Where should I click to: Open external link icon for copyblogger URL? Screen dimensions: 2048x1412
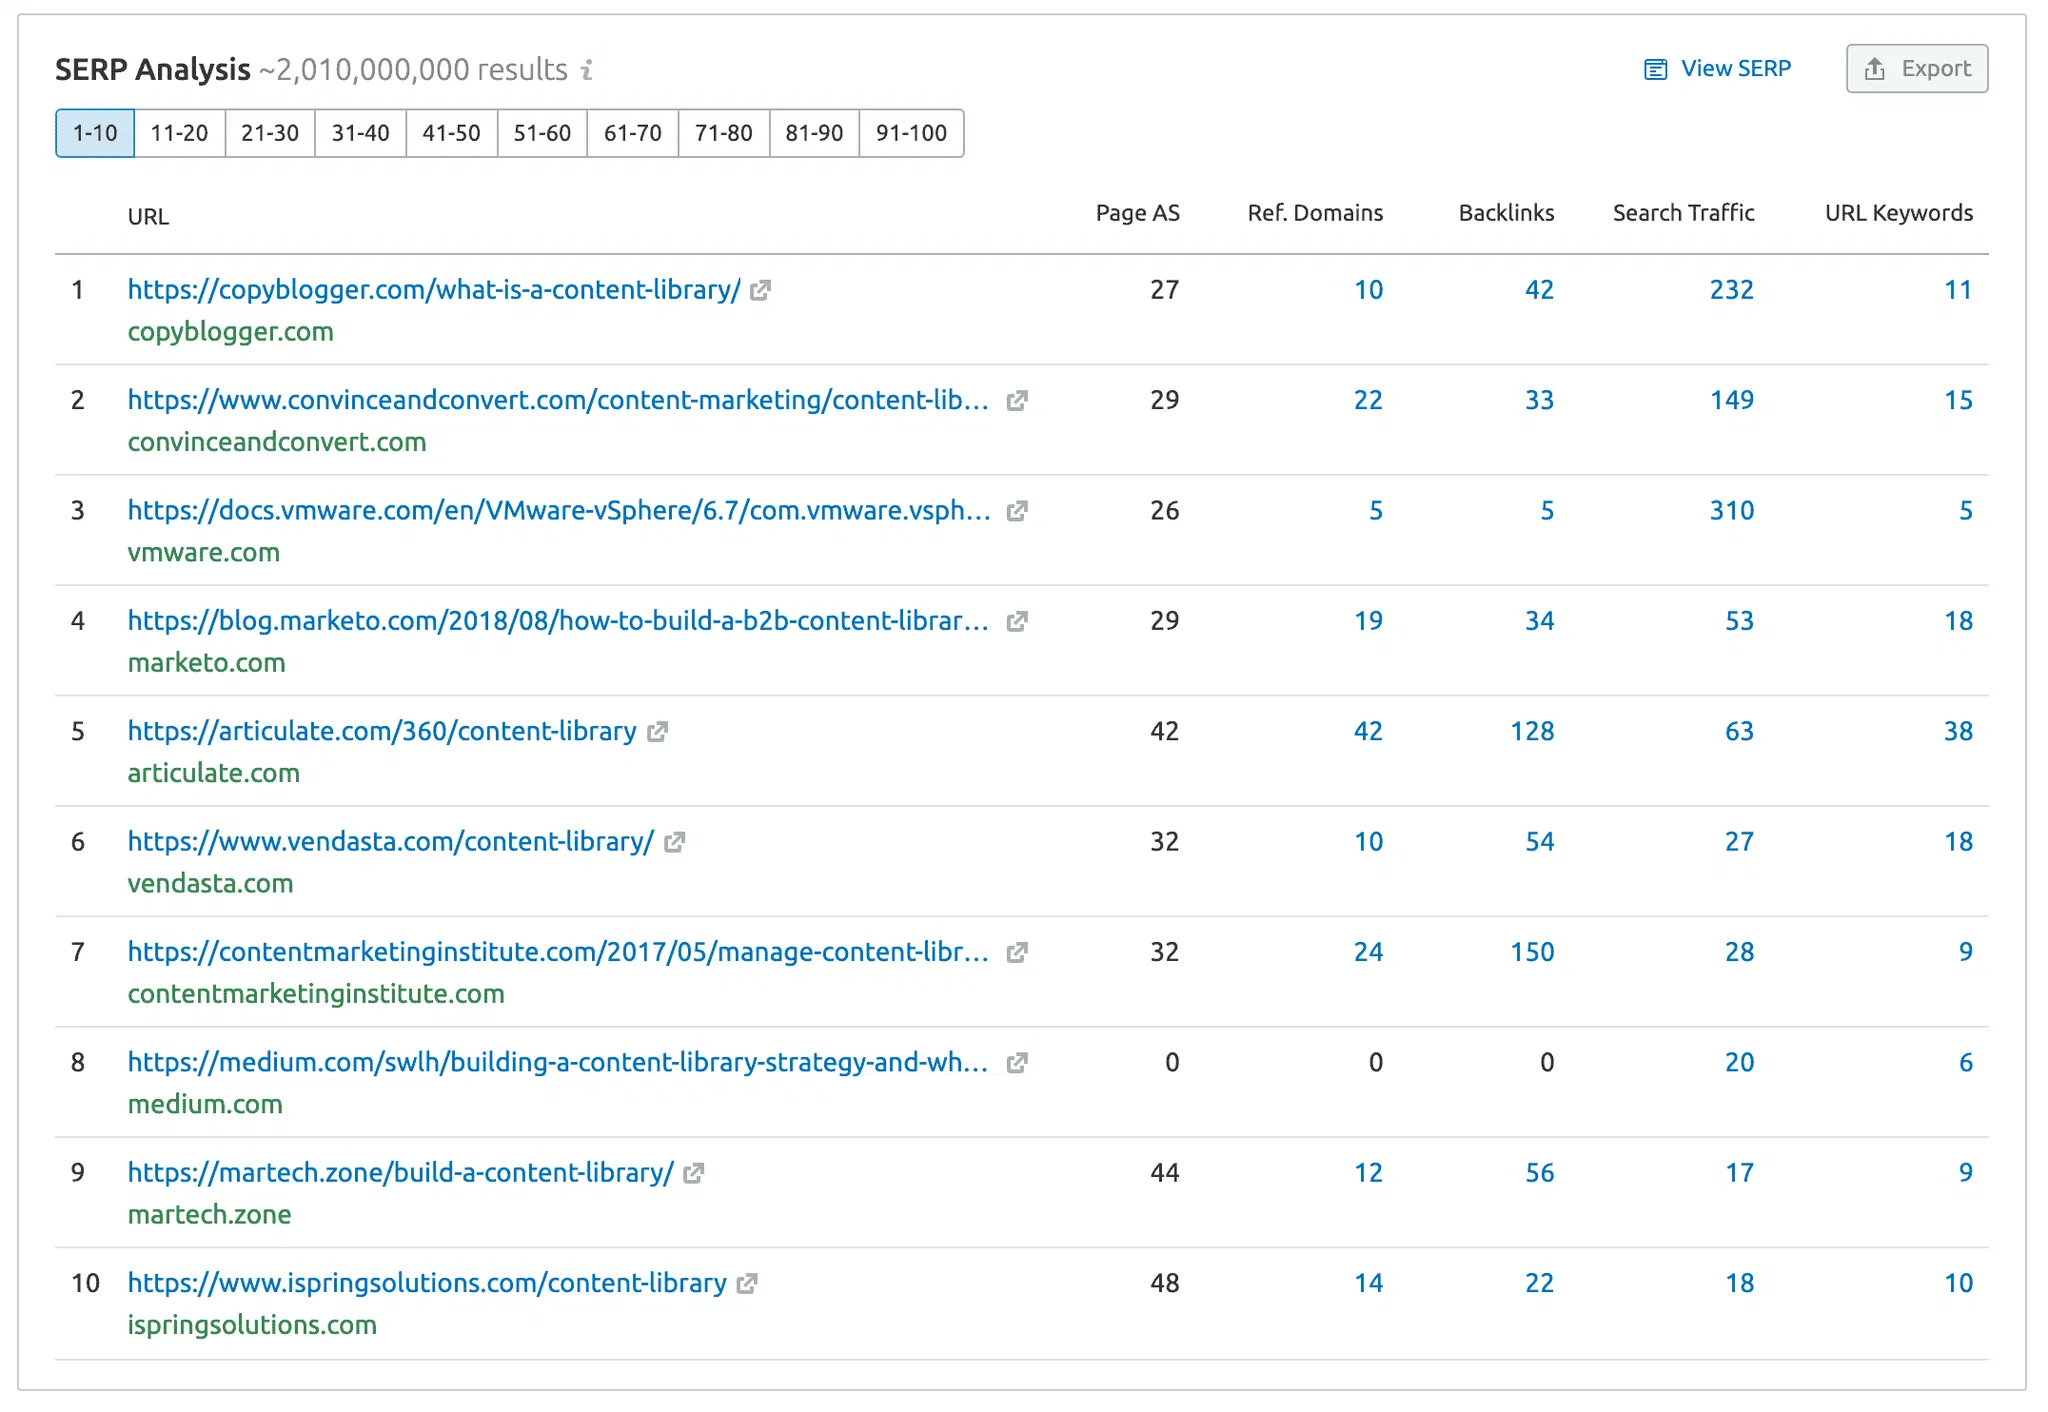tap(761, 290)
